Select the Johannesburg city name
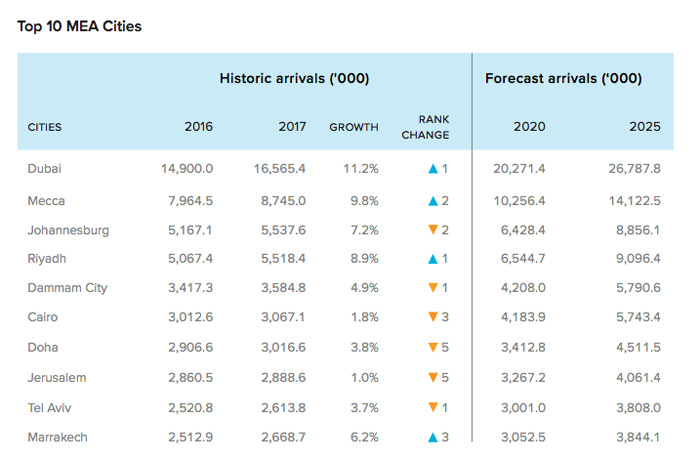Image resolution: width=700 pixels, height=460 pixels. (68, 230)
